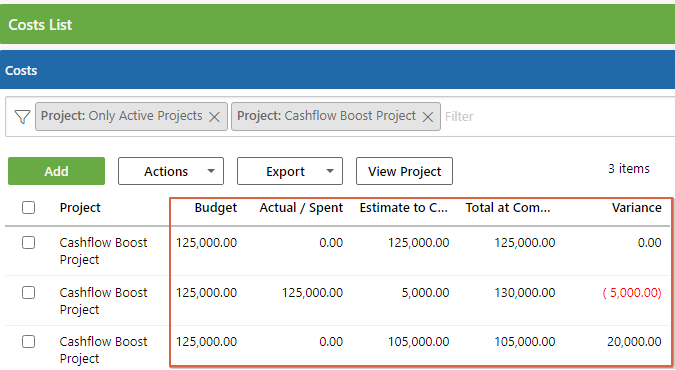Click the Estimate to C... column header
Image resolution: width=675 pixels, height=370 pixels.
click(404, 208)
